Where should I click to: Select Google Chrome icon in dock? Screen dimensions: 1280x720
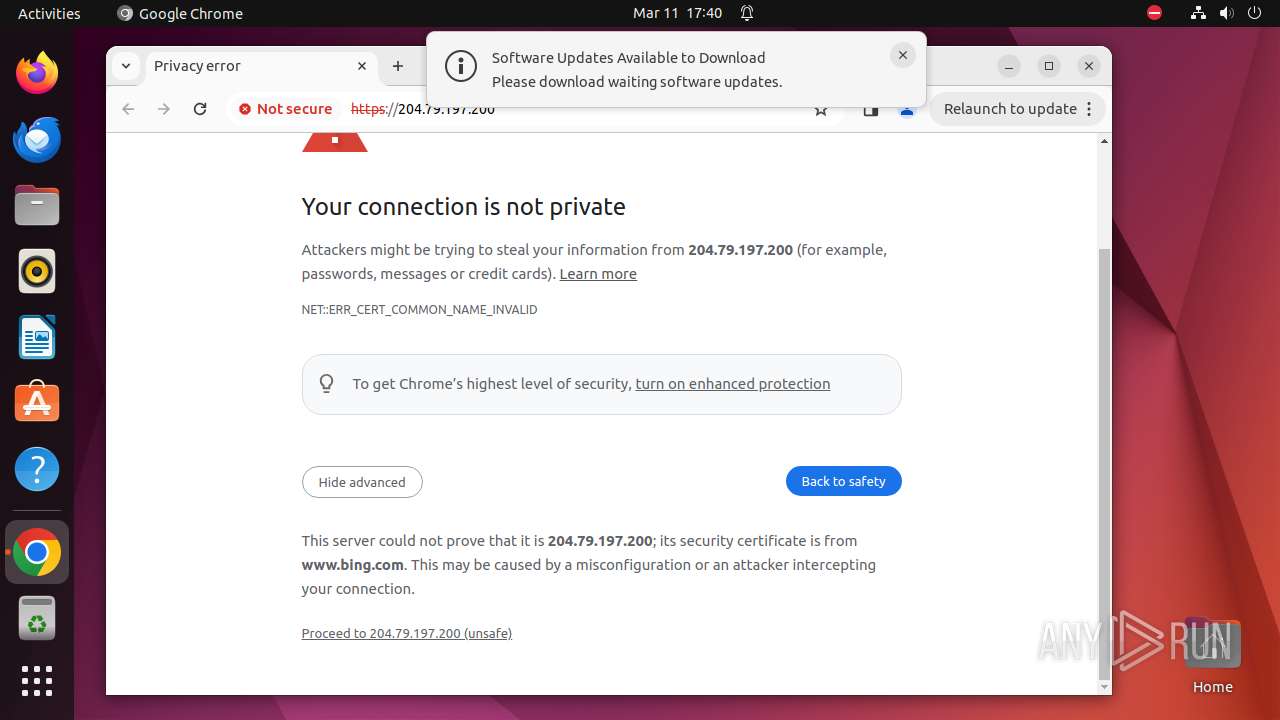tap(37, 552)
